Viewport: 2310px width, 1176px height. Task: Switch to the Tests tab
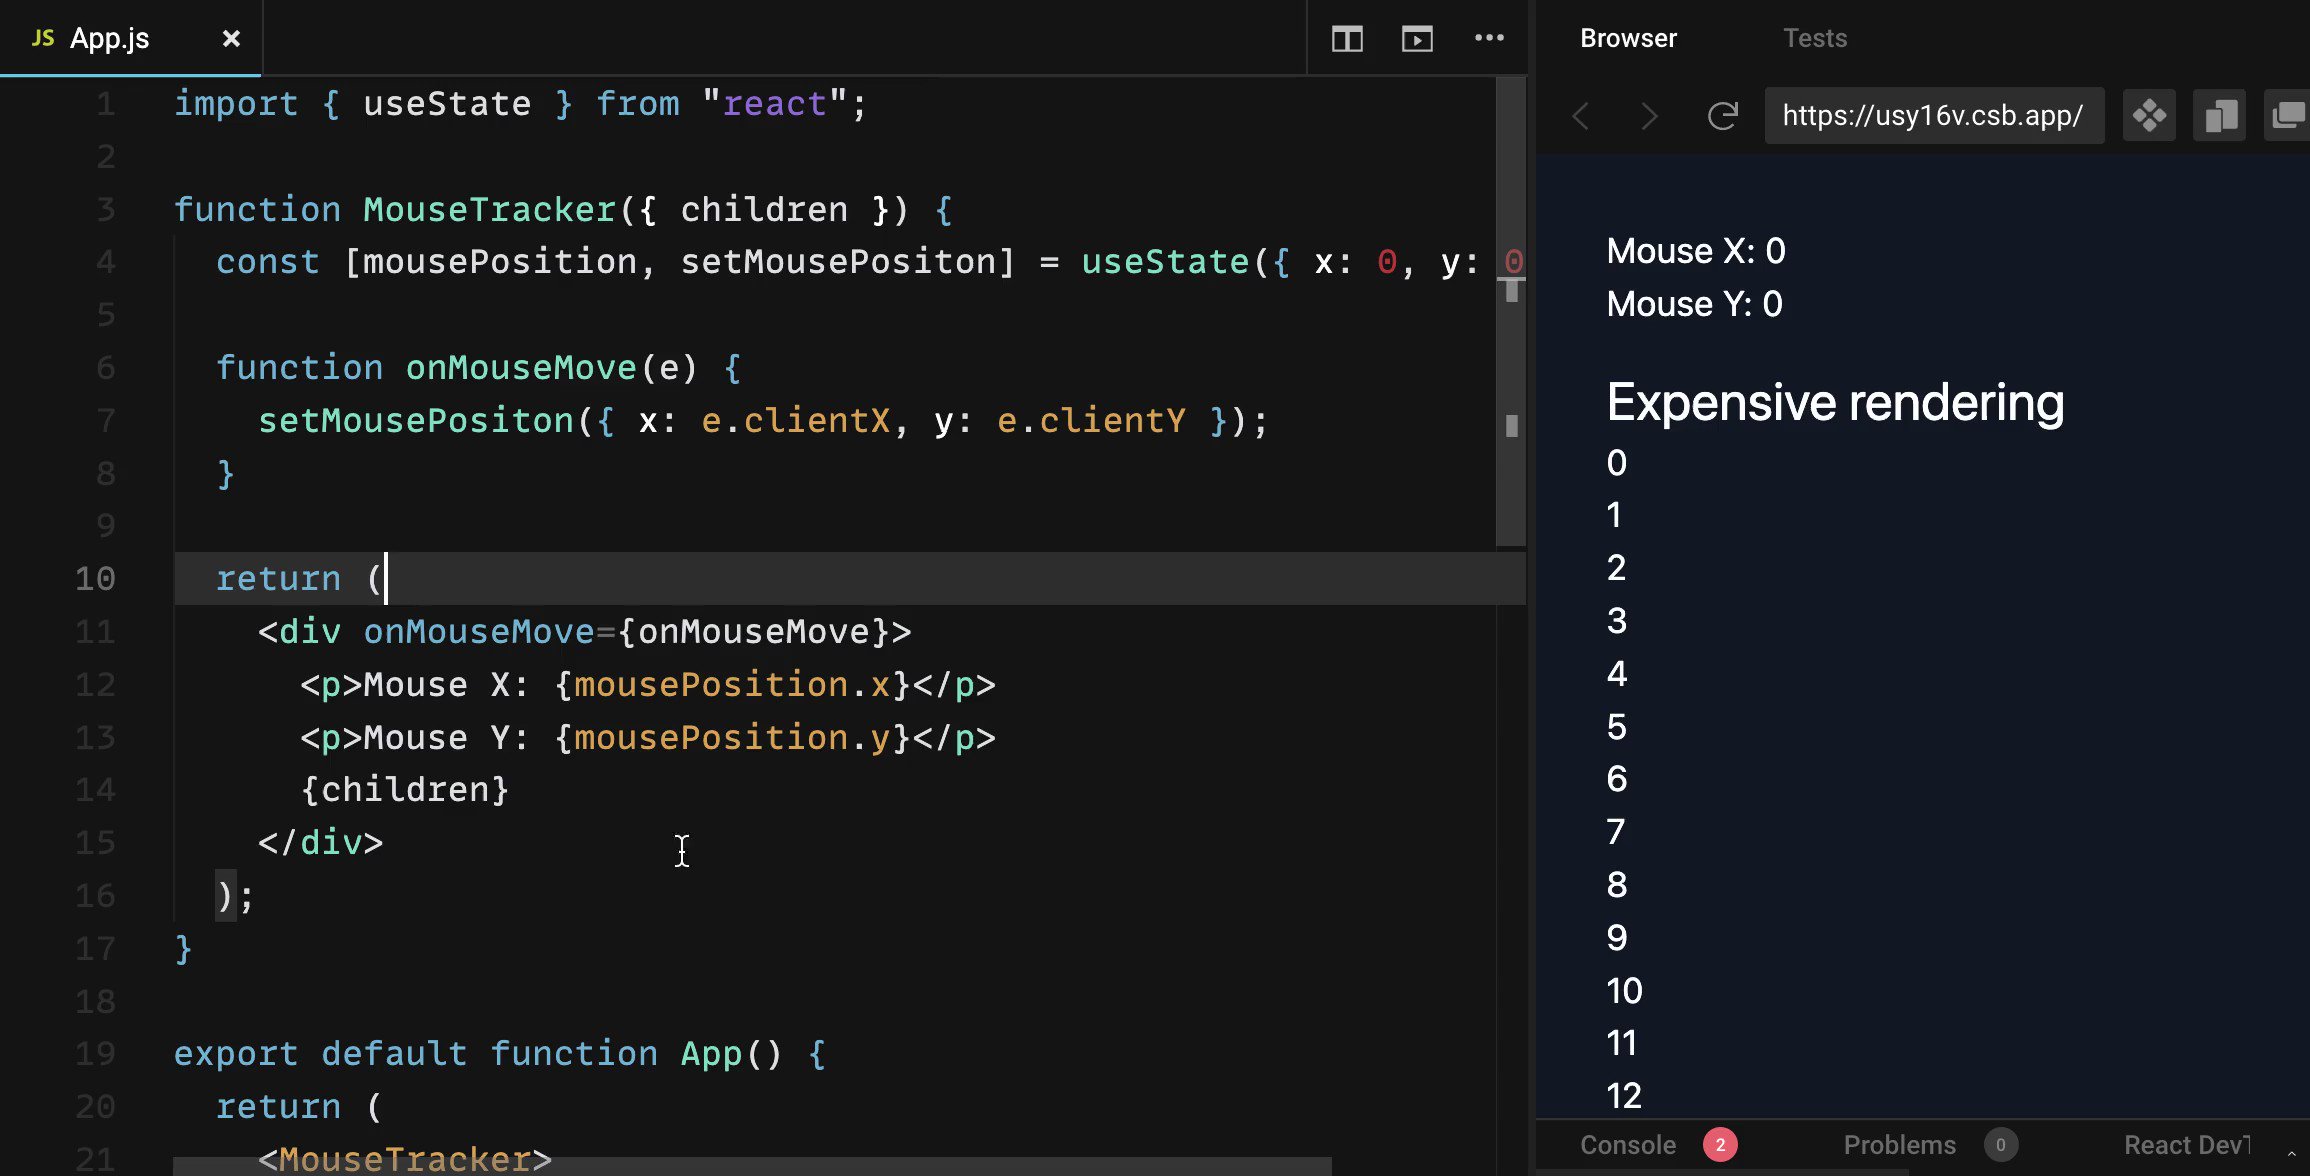tap(1814, 37)
